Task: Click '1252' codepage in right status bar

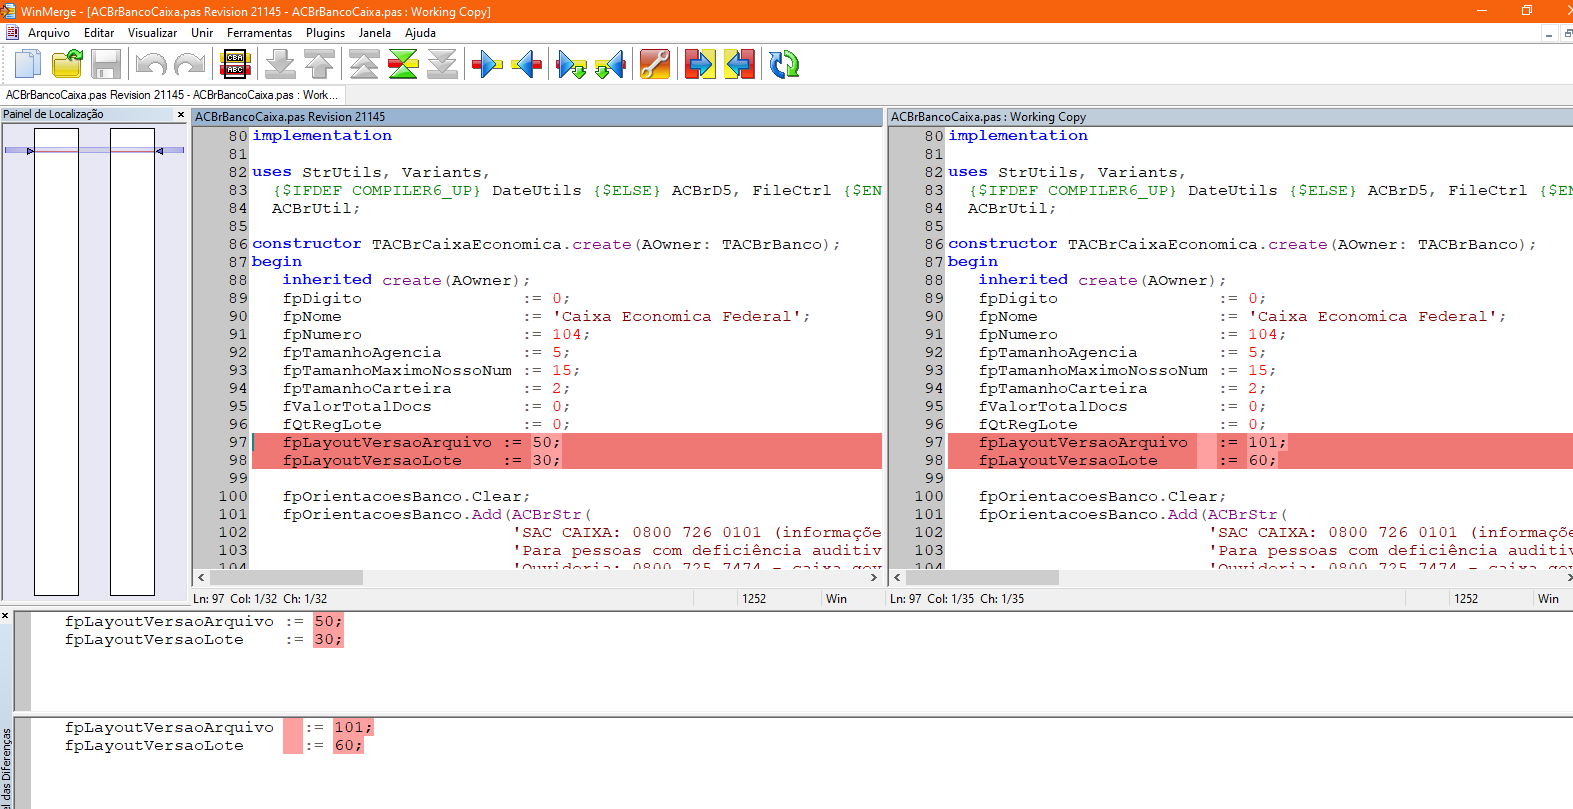Action: 1466,599
